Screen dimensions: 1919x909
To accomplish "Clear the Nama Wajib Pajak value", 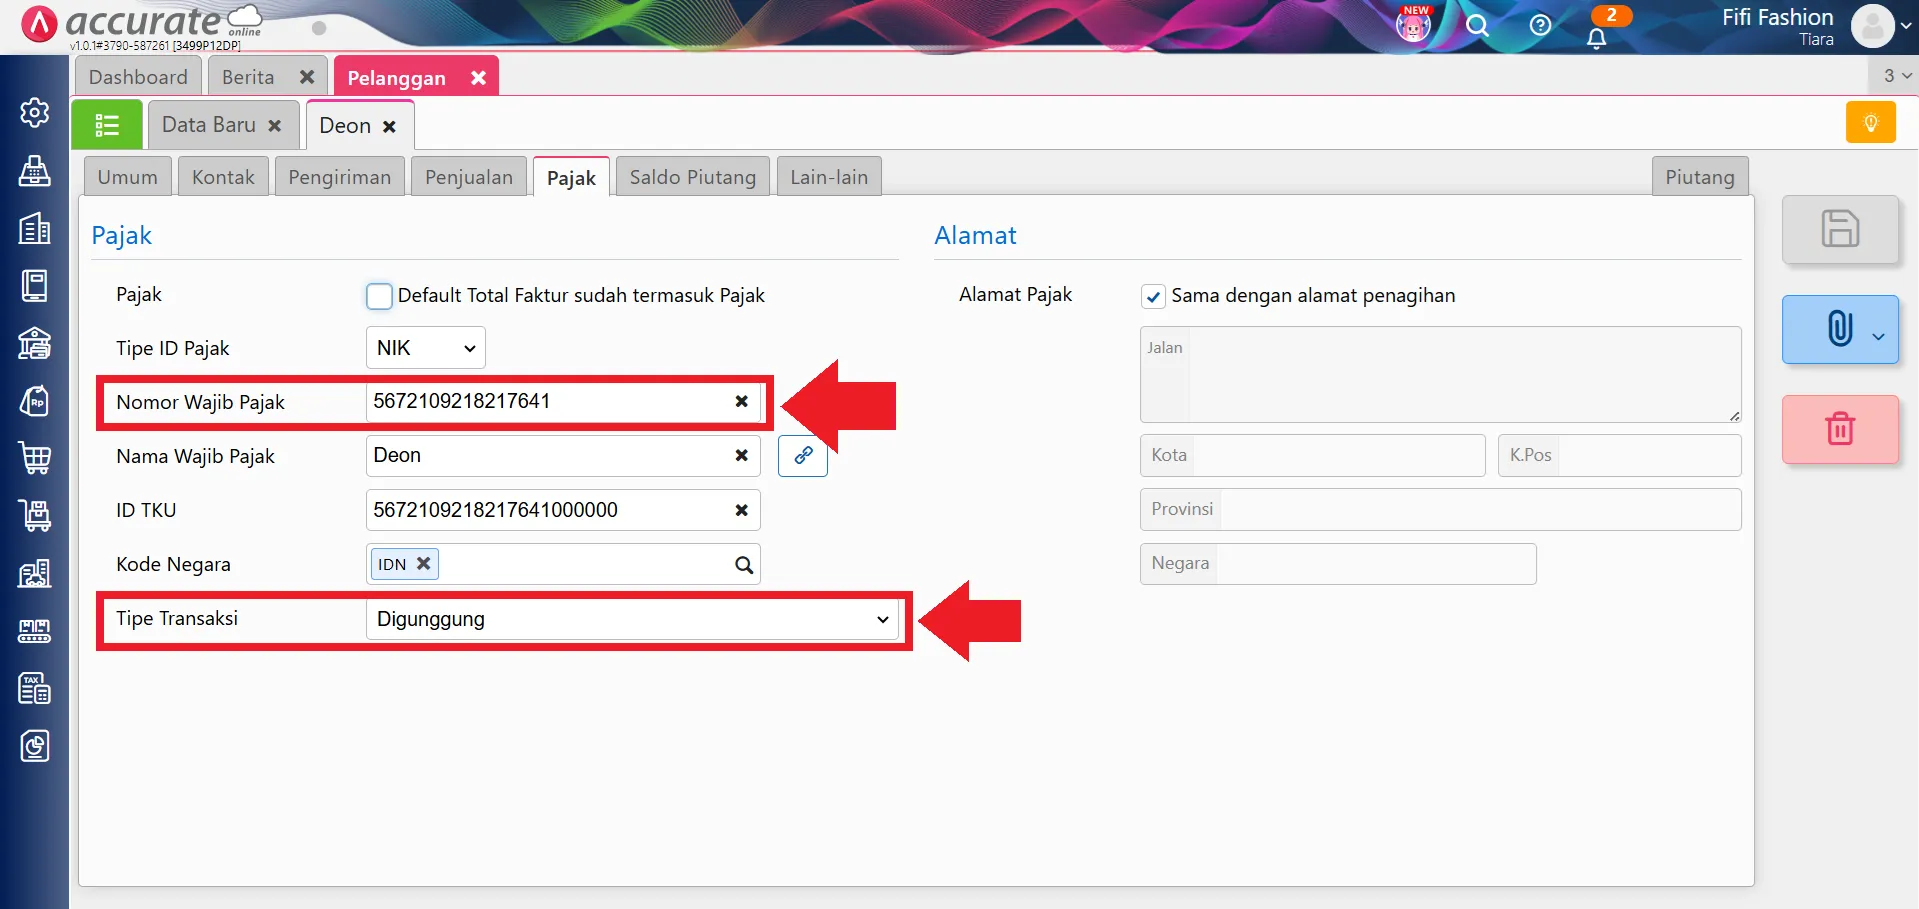I will (x=741, y=455).
